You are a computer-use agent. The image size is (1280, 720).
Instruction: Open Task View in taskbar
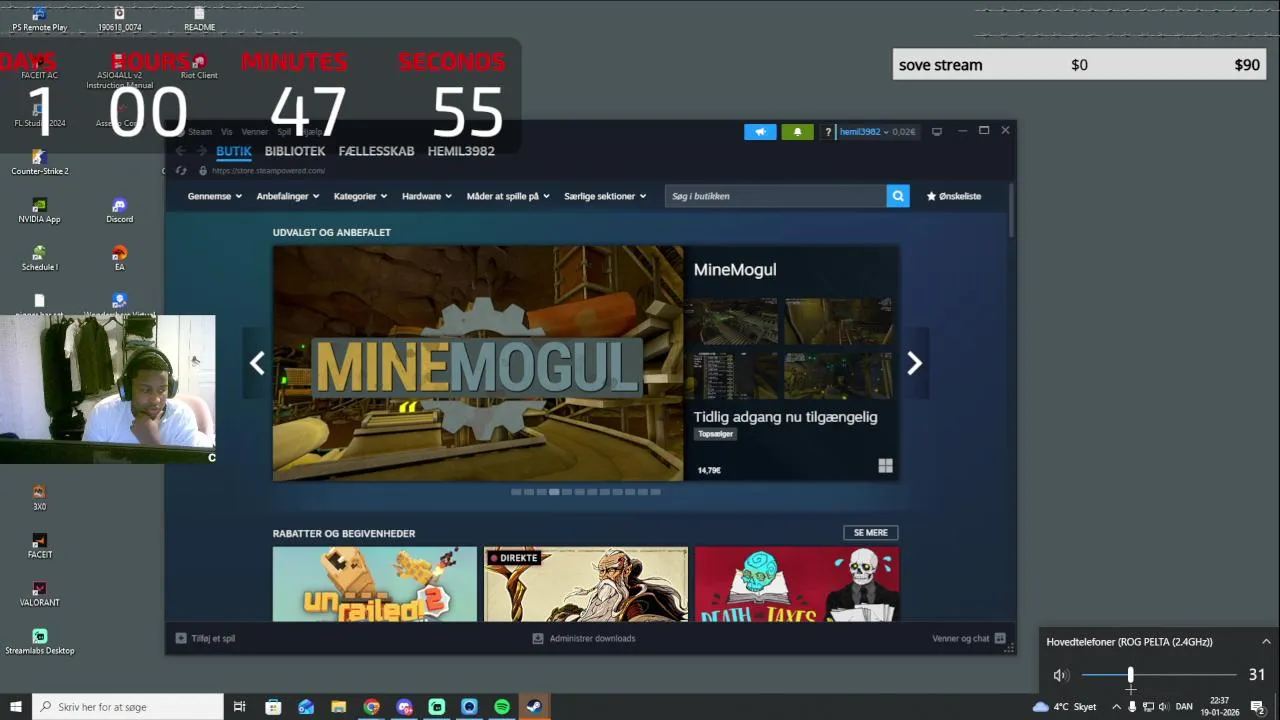[x=240, y=707]
